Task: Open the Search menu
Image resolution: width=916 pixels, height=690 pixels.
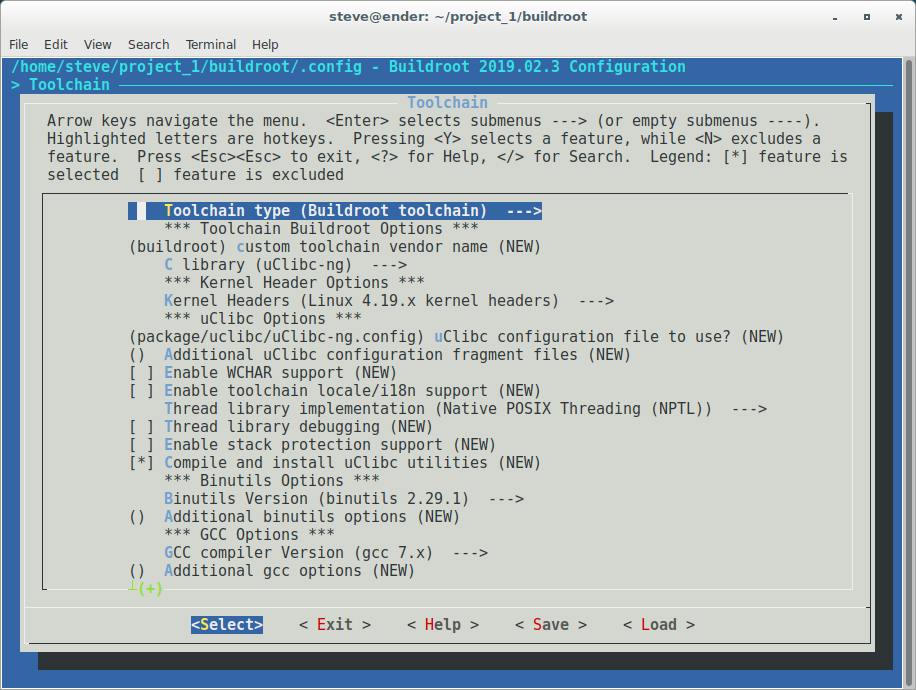Action: (148, 44)
